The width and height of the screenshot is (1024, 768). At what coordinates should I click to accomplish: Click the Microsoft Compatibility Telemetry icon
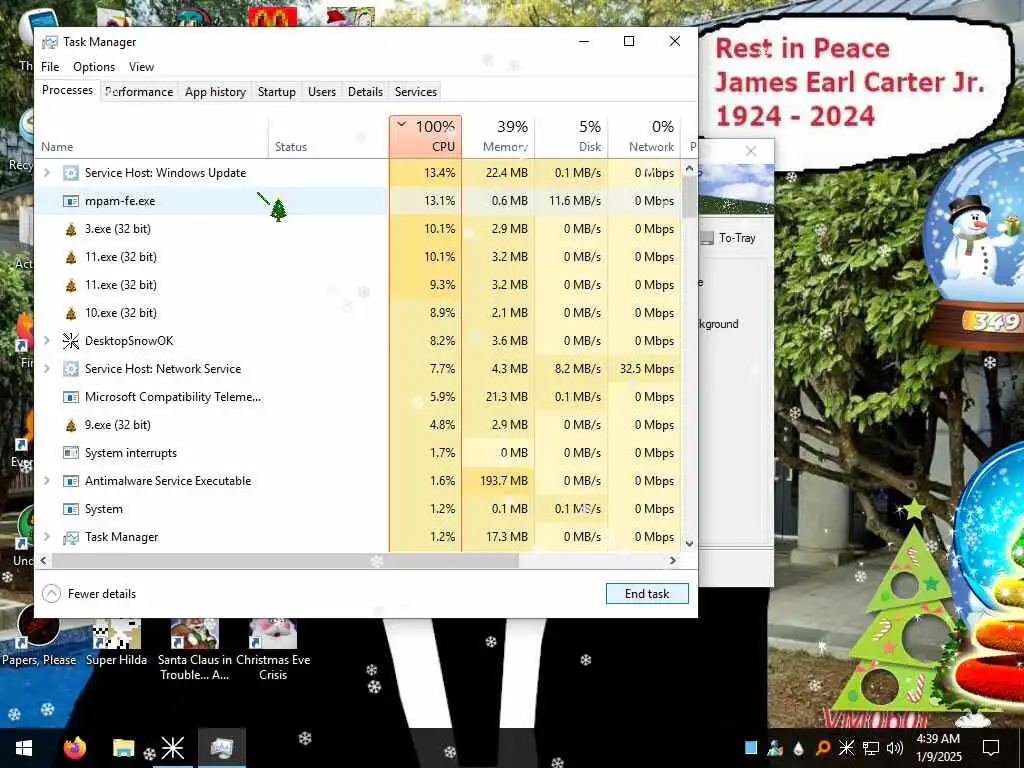pos(71,397)
